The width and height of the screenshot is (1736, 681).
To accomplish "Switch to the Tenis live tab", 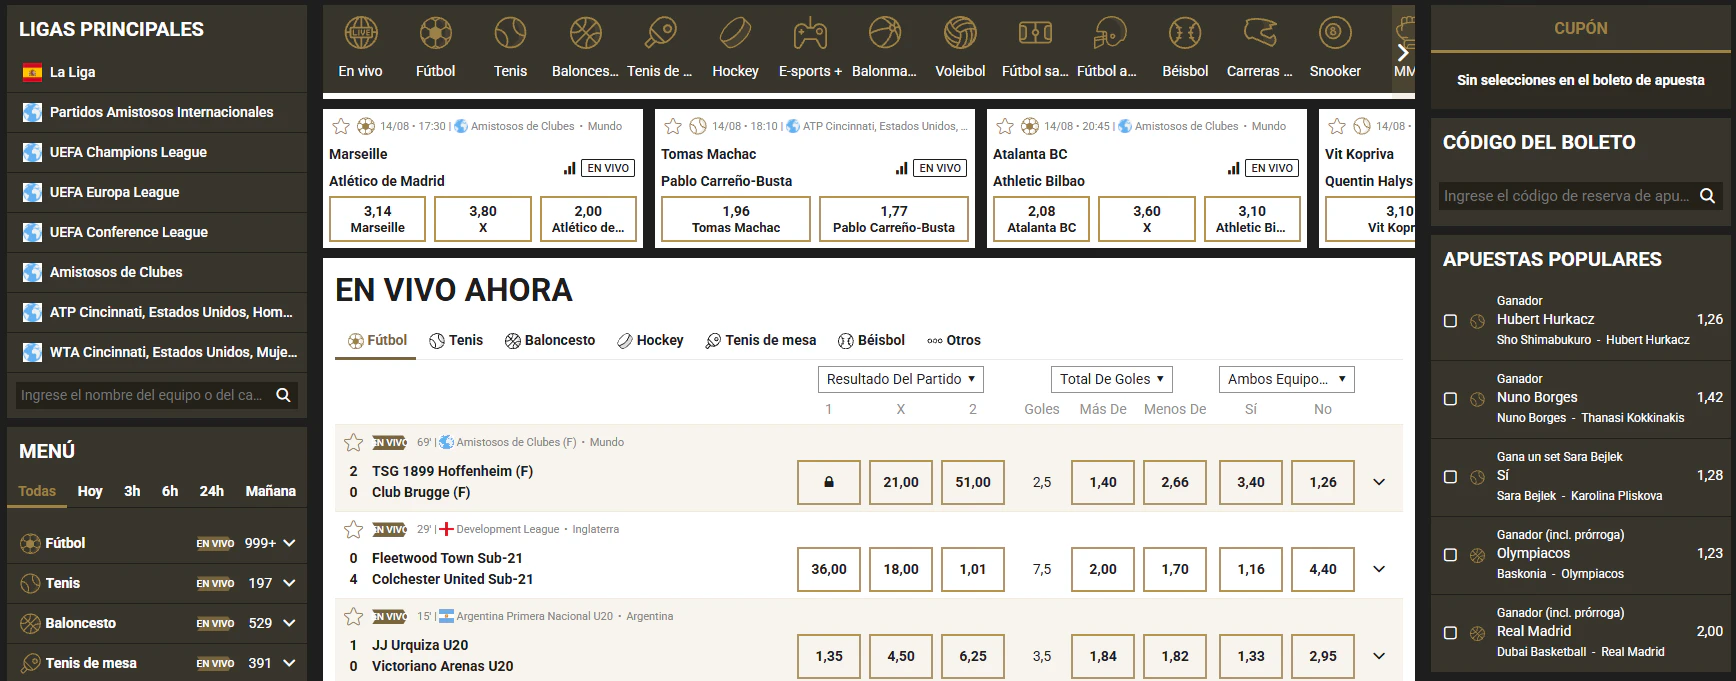I will 456,340.
